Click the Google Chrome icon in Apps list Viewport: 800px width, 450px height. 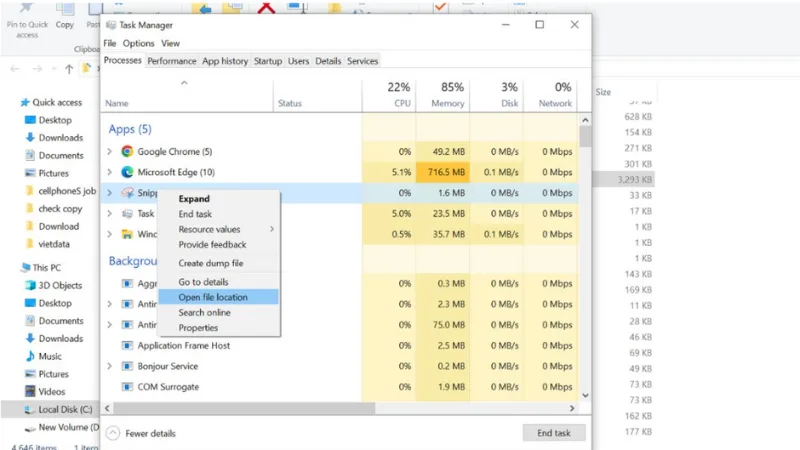pyautogui.click(x=128, y=152)
